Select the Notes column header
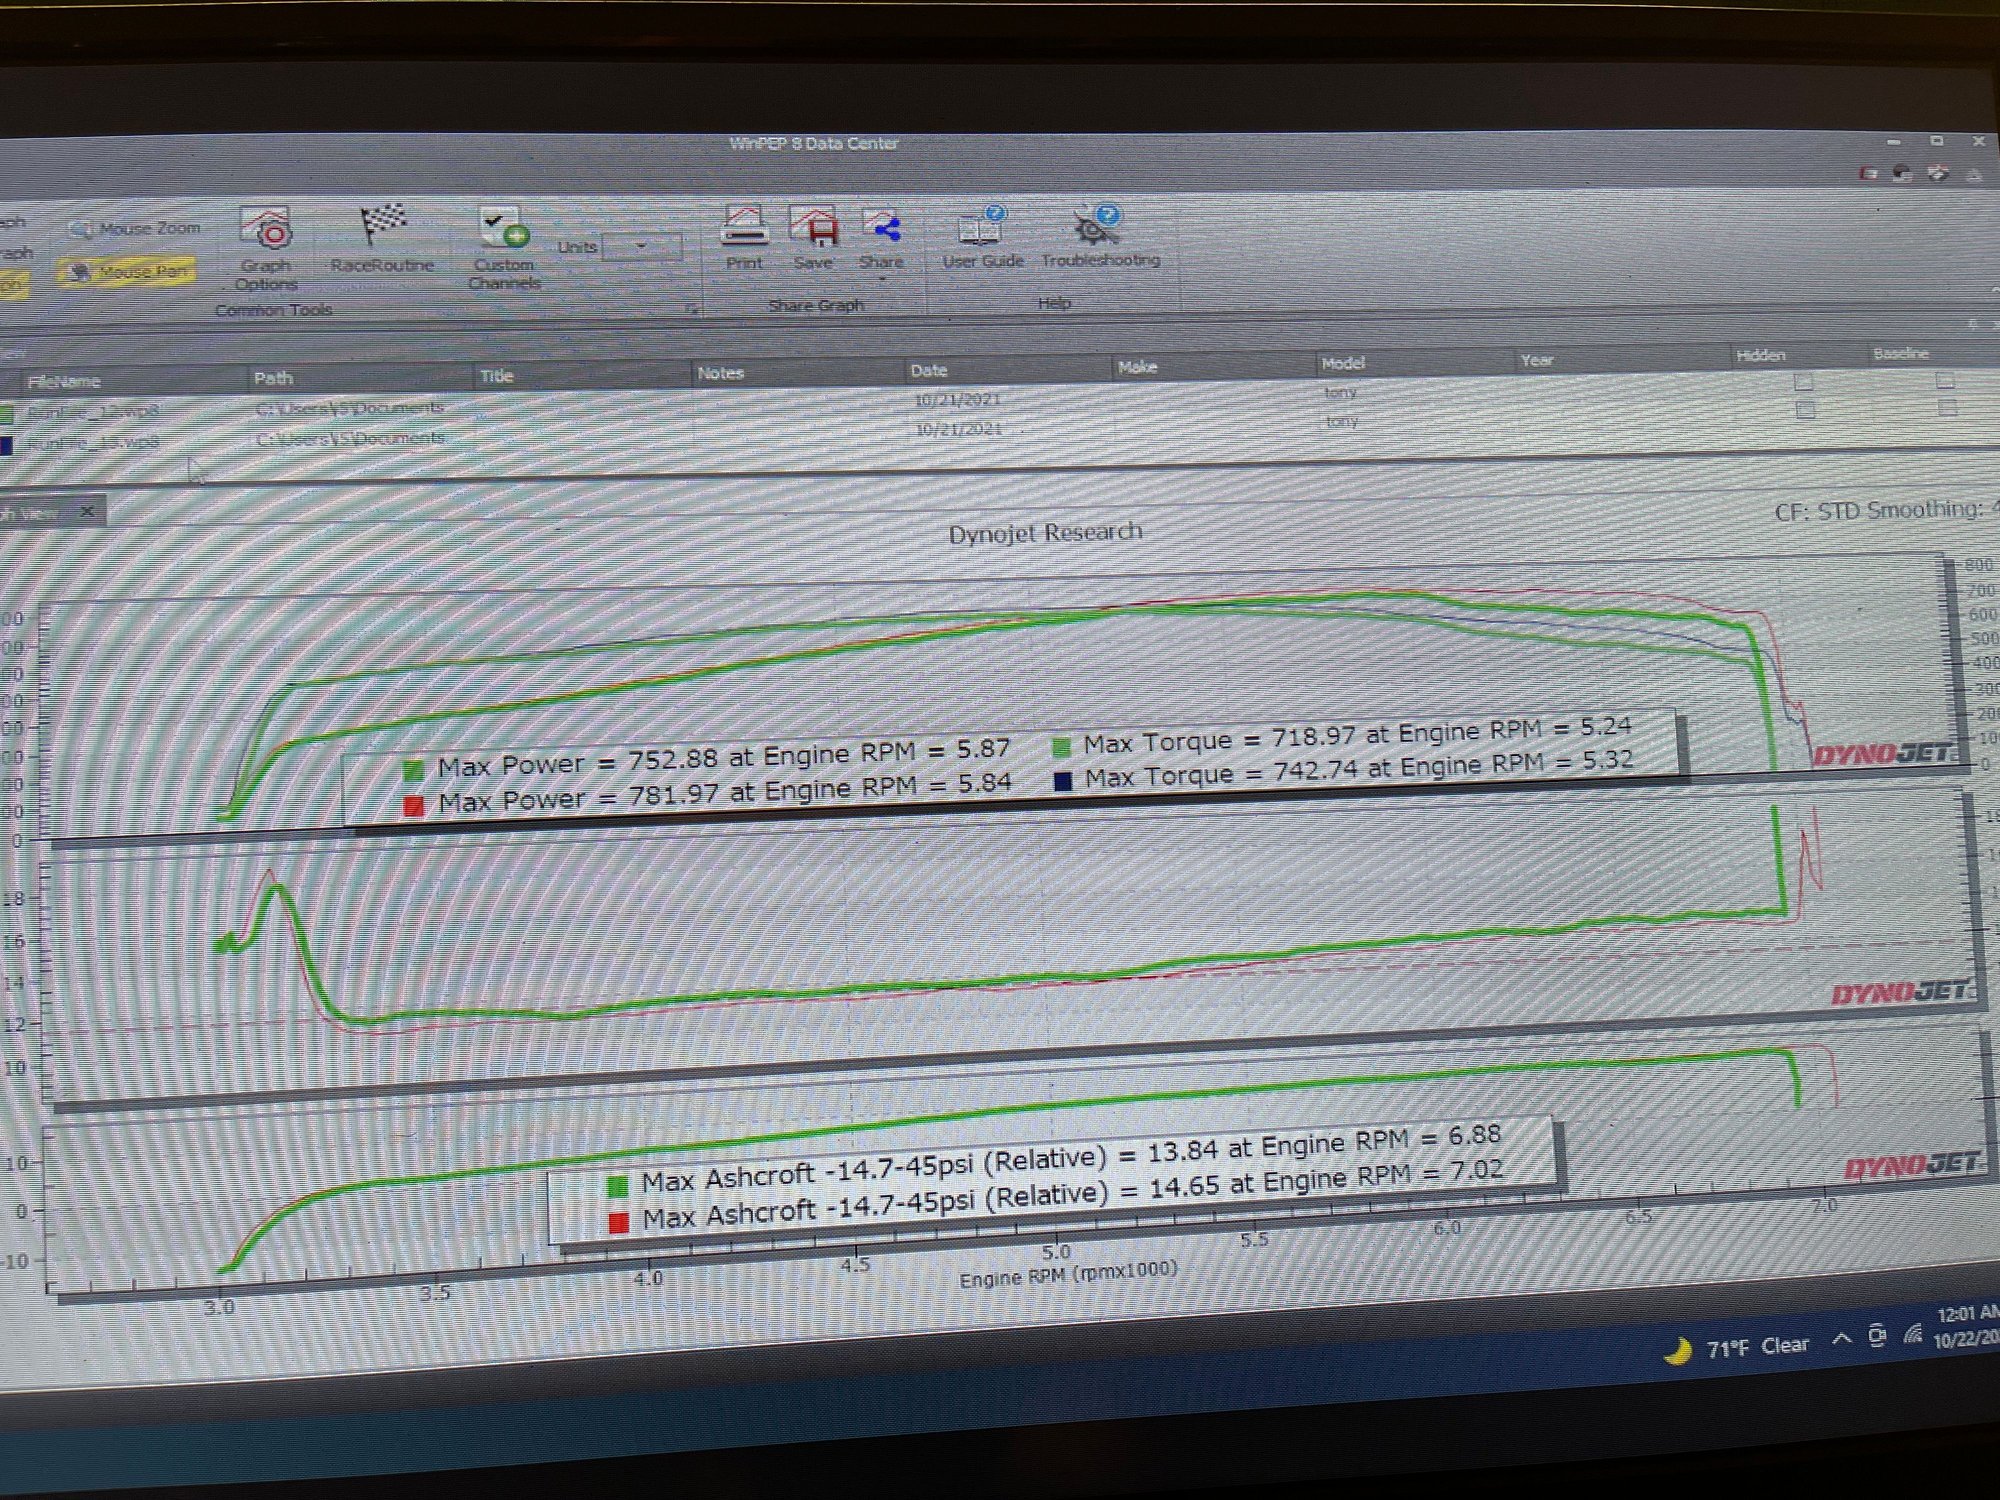This screenshot has height=1500, width=2000. [723, 372]
